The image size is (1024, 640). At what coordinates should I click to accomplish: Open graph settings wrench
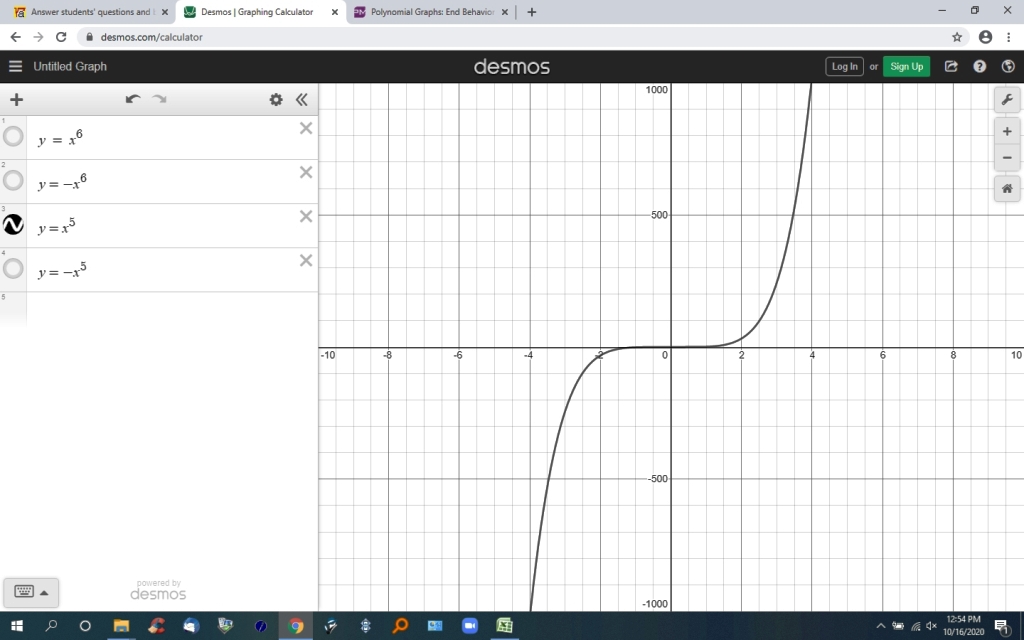pos(1007,100)
